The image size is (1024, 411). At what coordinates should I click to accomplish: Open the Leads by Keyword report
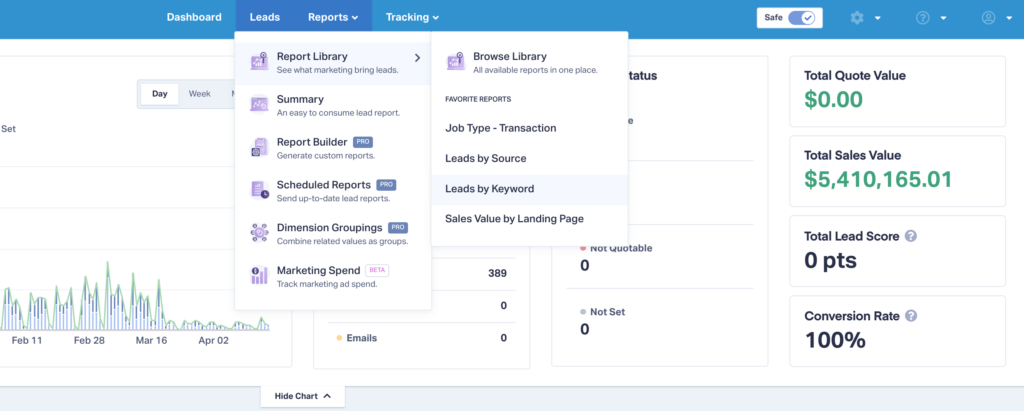point(530,189)
